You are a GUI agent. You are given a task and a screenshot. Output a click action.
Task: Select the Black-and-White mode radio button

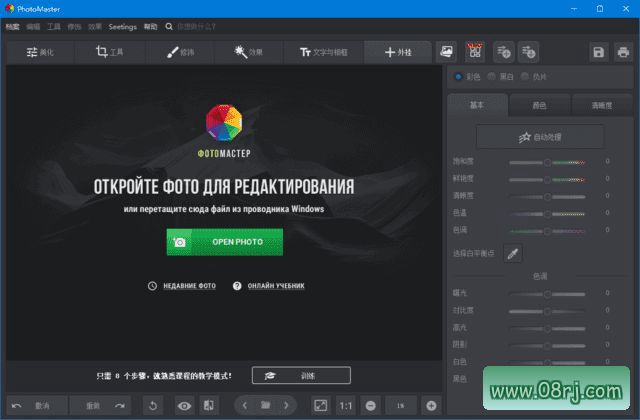click(491, 76)
